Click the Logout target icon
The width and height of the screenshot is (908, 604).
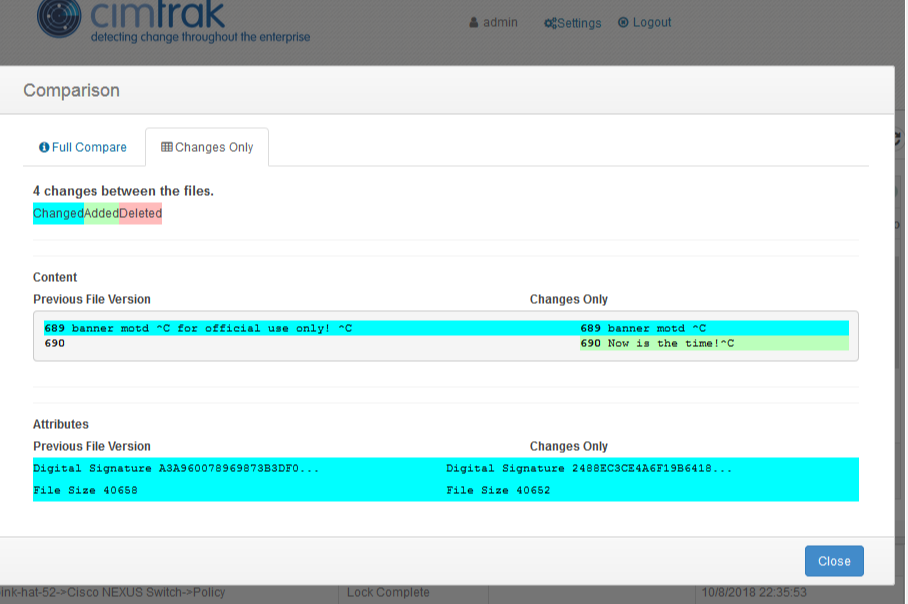point(623,22)
